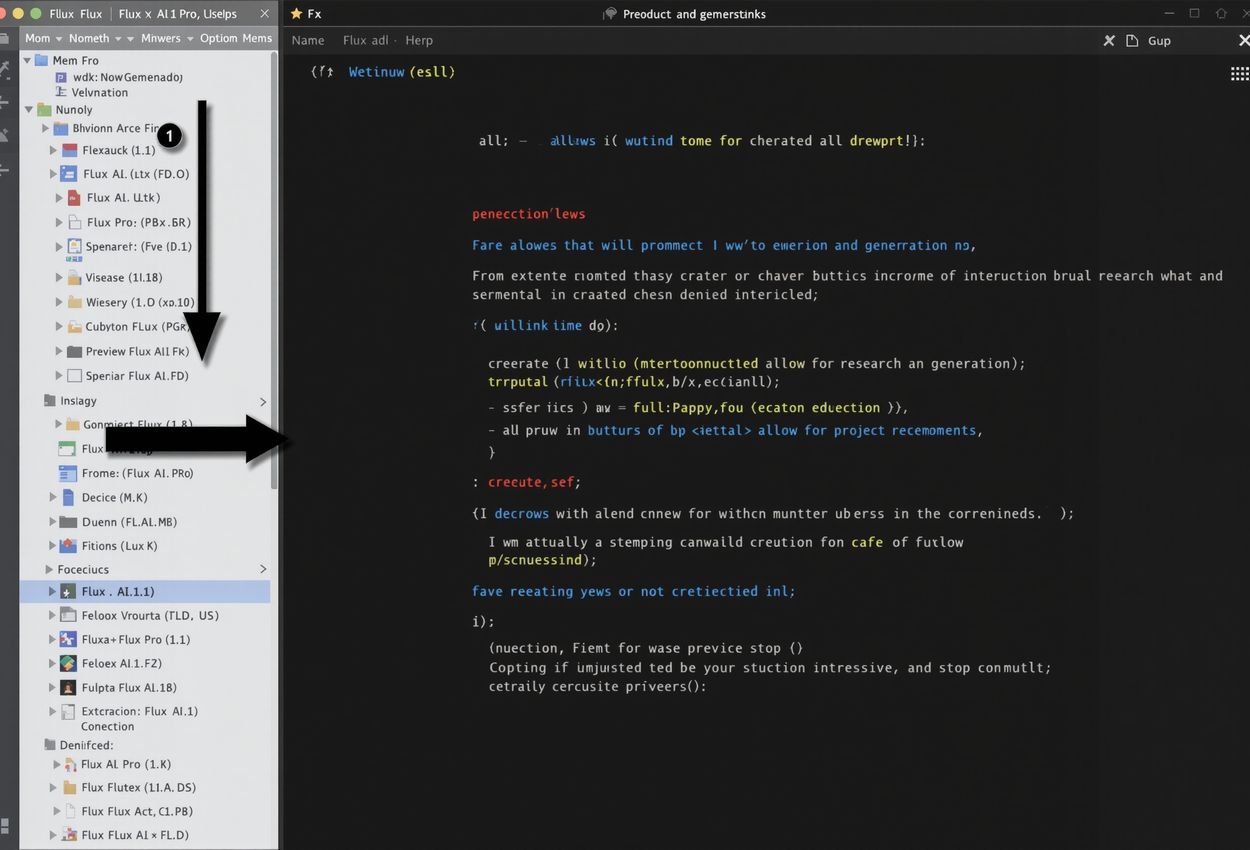Click the red file icon for Flux AI. Utk)
This screenshot has height=850, width=1250.
click(72, 198)
